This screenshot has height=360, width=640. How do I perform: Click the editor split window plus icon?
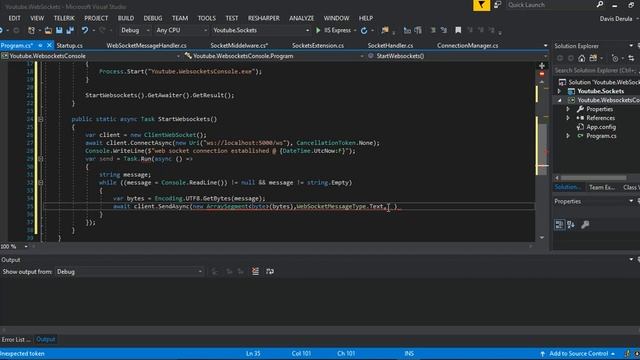(x=542, y=66)
